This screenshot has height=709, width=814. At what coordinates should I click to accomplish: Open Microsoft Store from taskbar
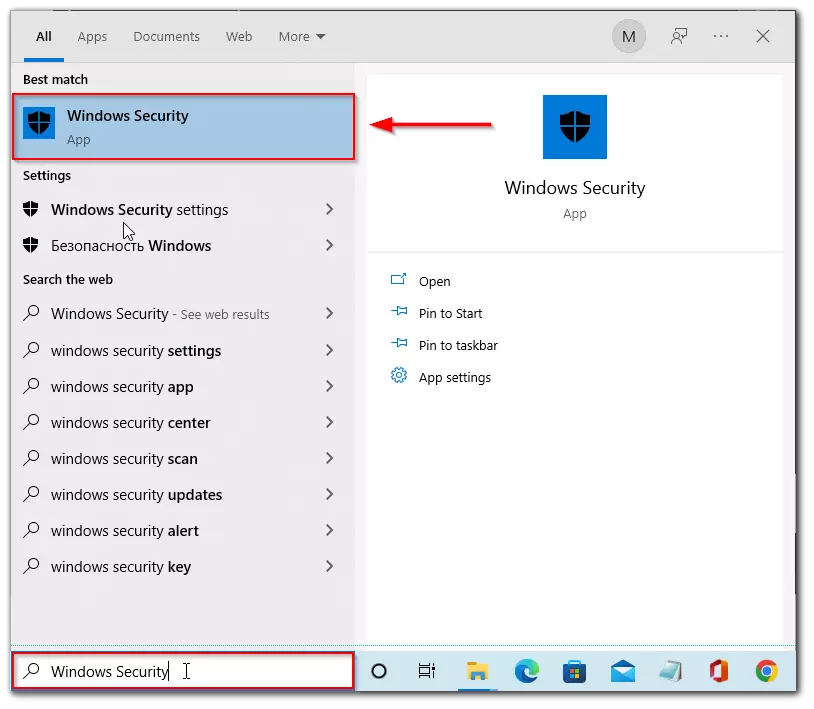(x=575, y=671)
